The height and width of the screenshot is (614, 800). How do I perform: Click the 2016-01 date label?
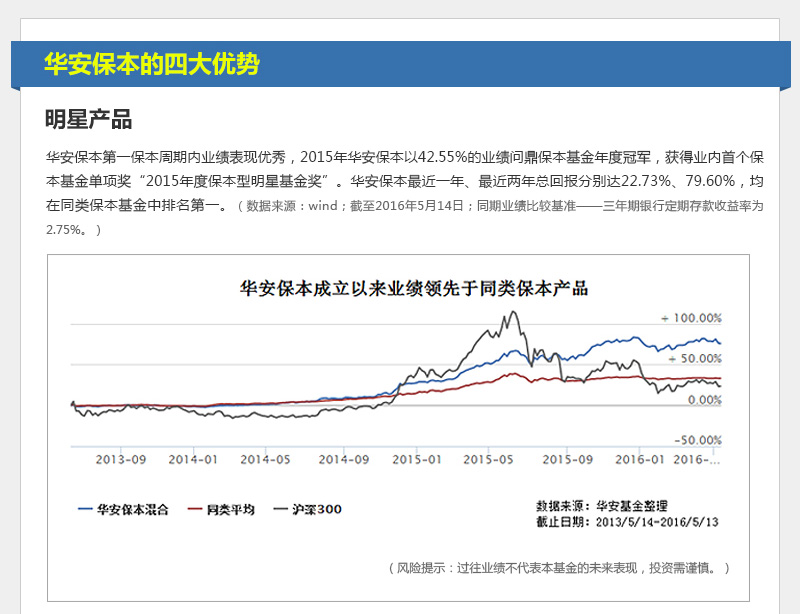click(640, 459)
